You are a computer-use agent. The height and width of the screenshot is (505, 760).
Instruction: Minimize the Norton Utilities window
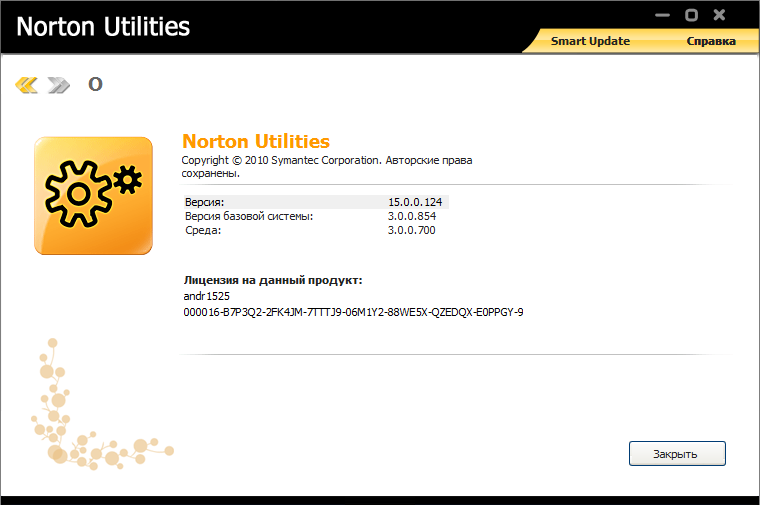pyautogui.click(x=662, y=15)
